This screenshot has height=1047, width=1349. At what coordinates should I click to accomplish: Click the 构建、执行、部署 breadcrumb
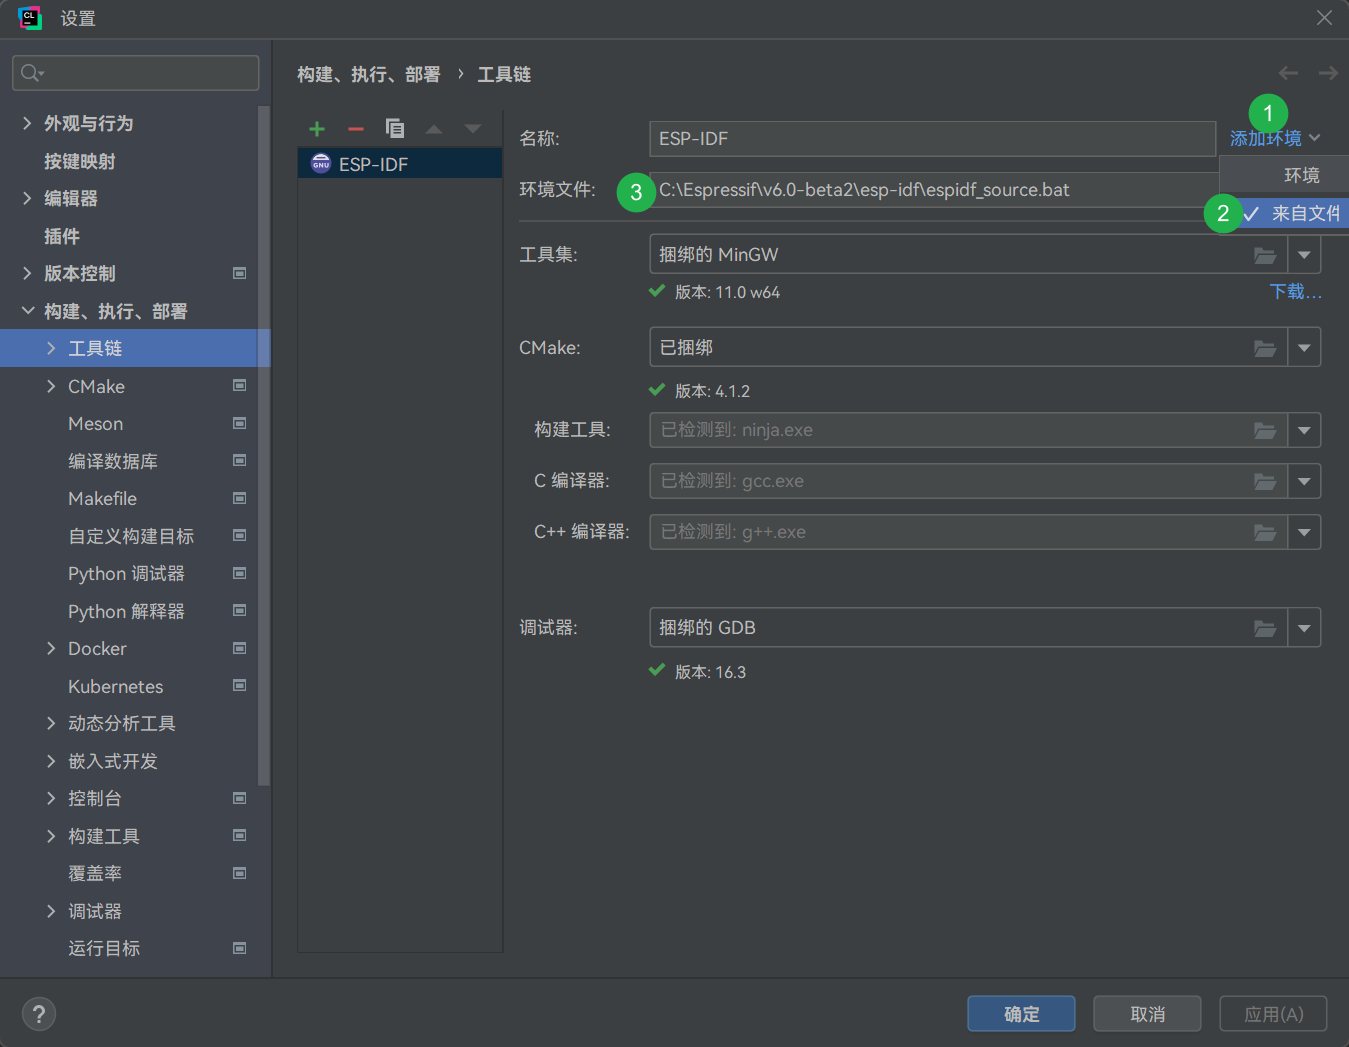369,74
